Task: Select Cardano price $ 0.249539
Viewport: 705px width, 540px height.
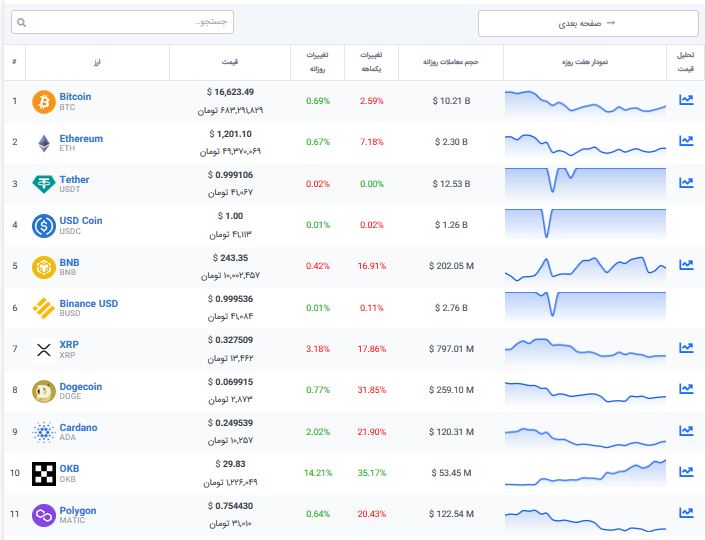Action: [x=230, y=423]
